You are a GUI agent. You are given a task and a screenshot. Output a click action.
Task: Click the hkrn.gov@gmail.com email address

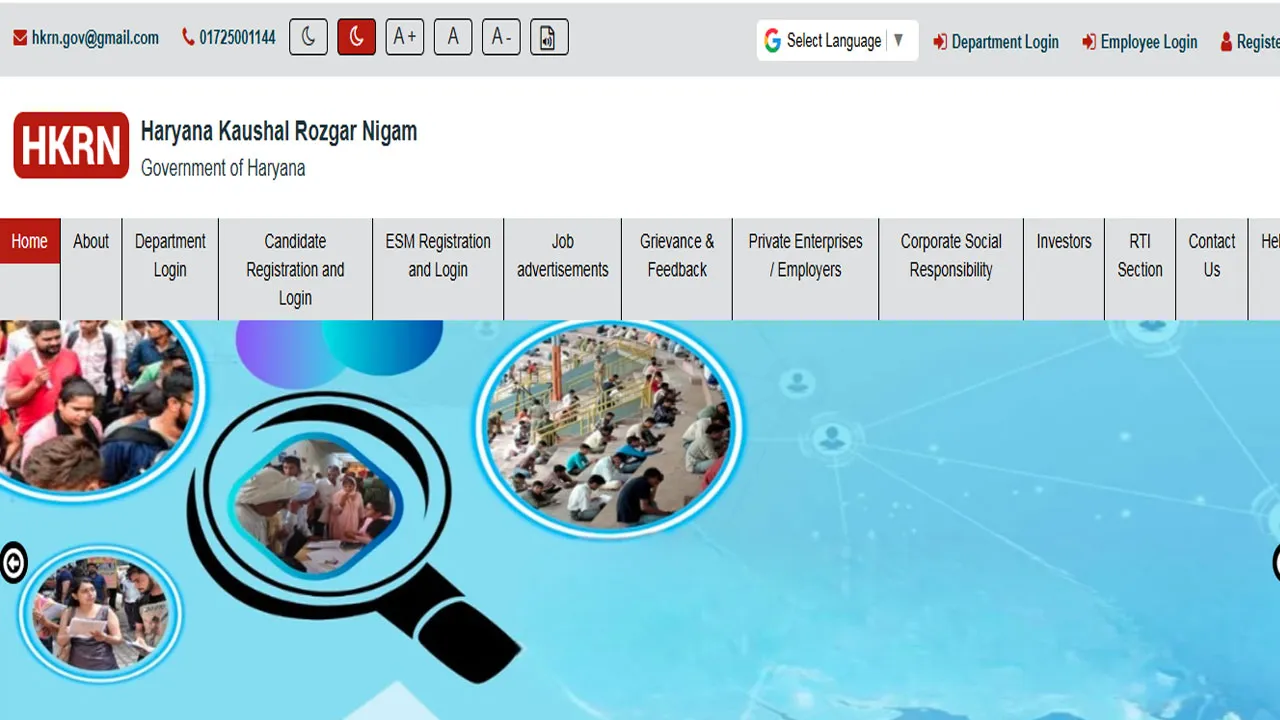pos(95,38)
